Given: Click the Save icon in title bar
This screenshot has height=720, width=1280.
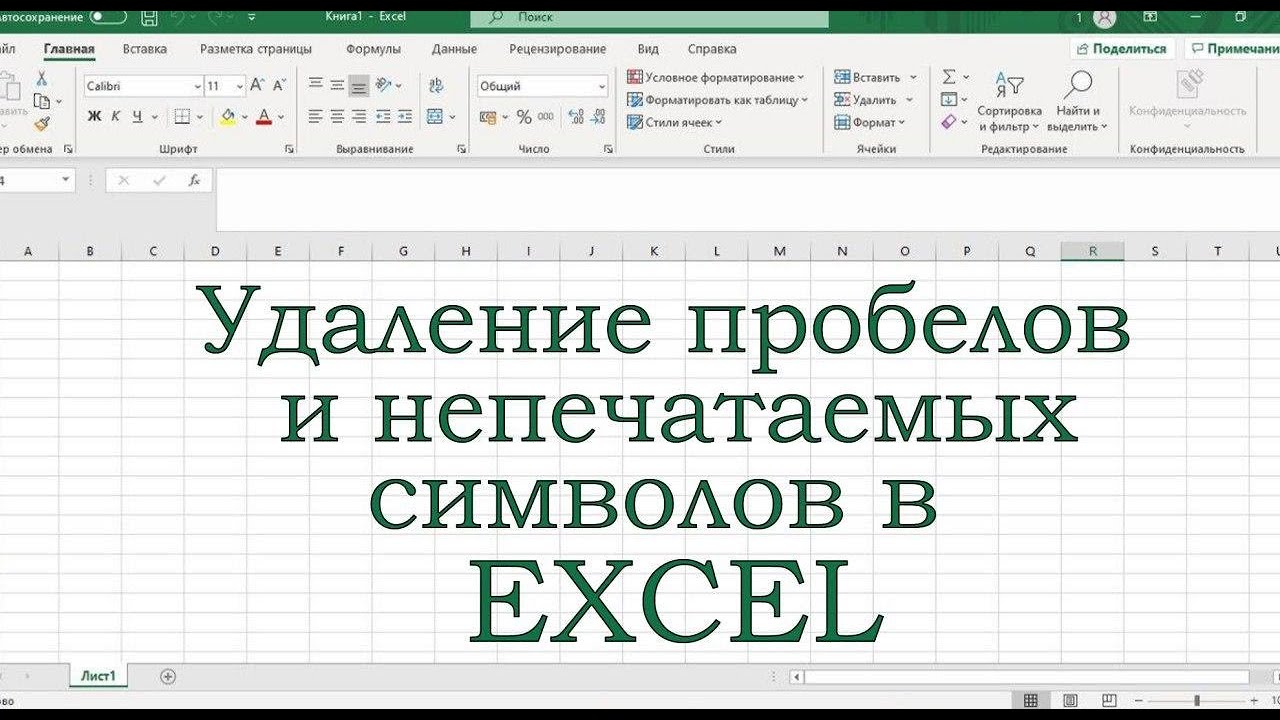Looking at the screenshot, I should click(149, 17).
